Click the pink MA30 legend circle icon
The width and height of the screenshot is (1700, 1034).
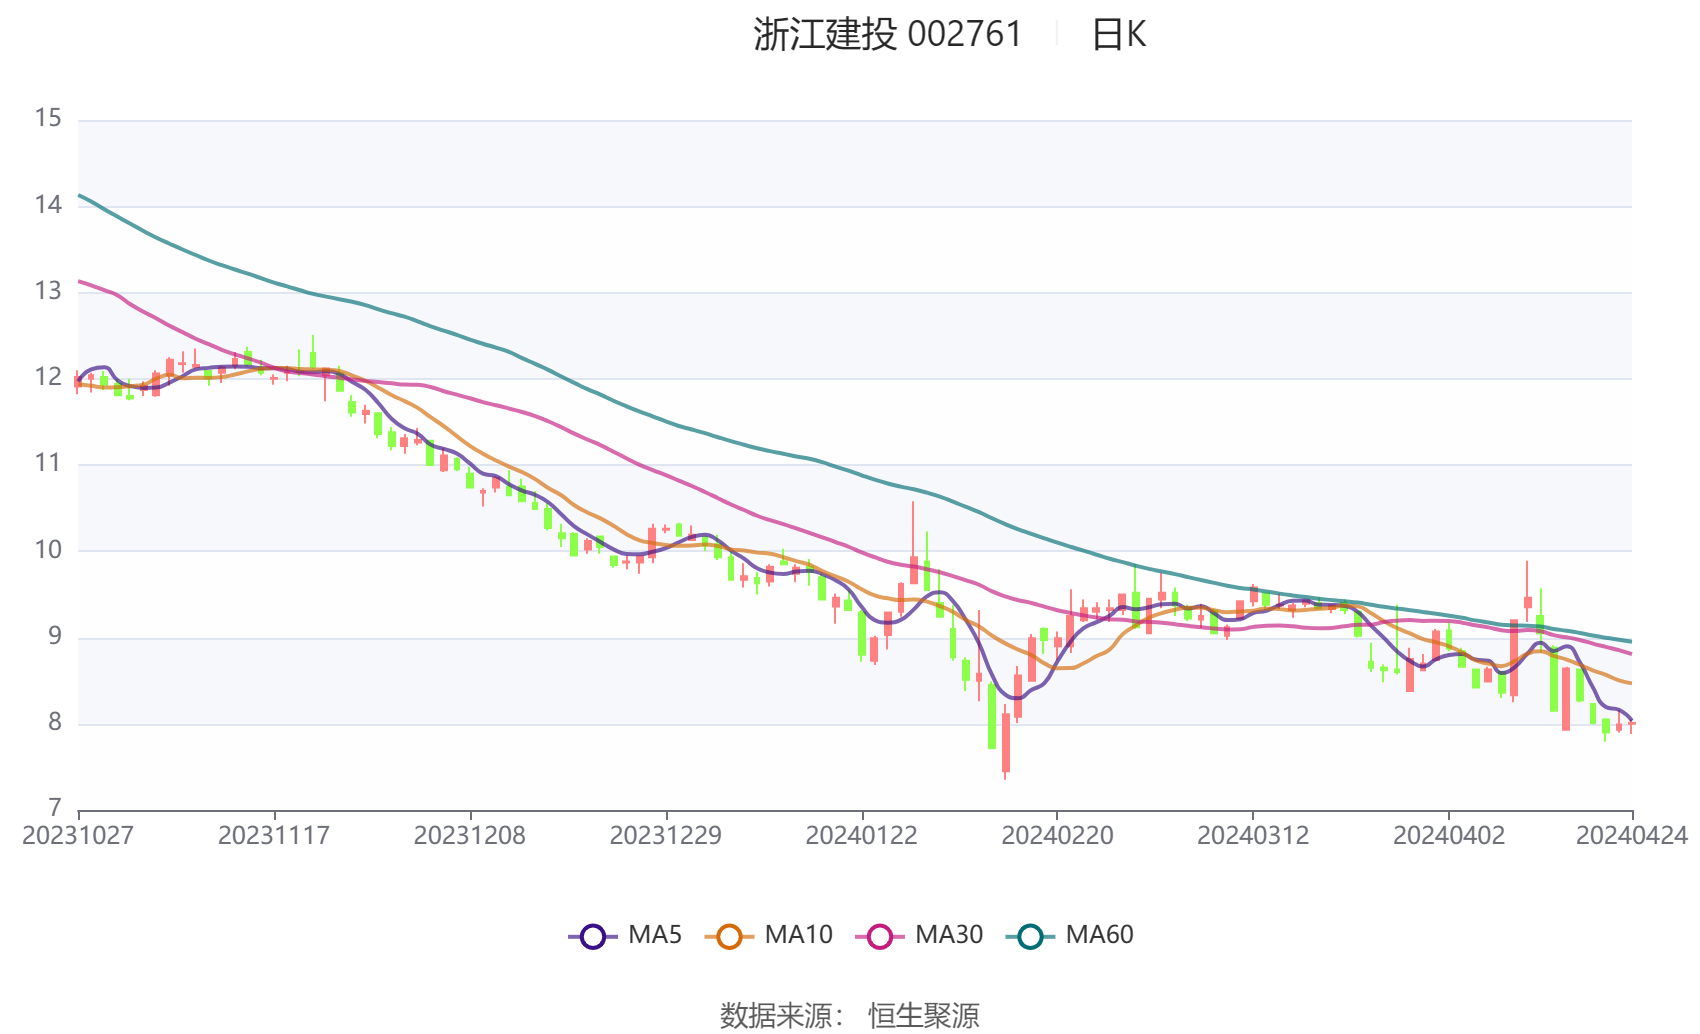[880, 937]
